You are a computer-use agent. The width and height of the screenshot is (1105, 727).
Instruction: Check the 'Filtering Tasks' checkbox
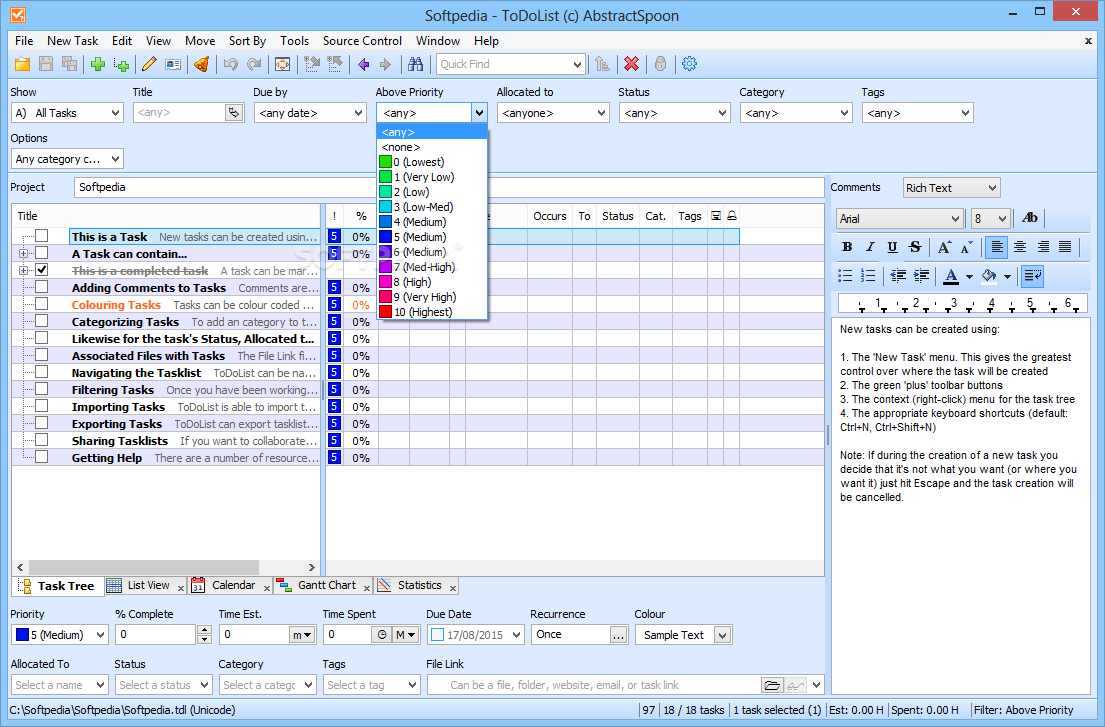point(42,389)
